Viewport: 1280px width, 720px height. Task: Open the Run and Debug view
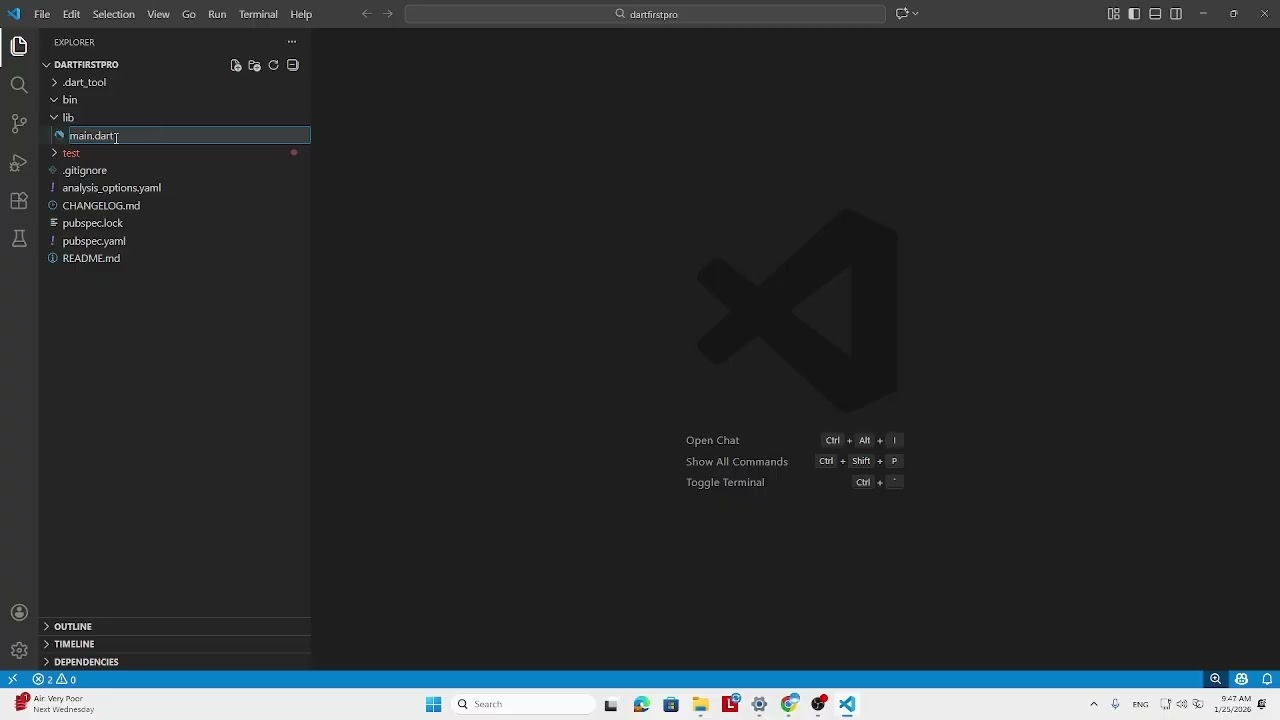point(19,162)
